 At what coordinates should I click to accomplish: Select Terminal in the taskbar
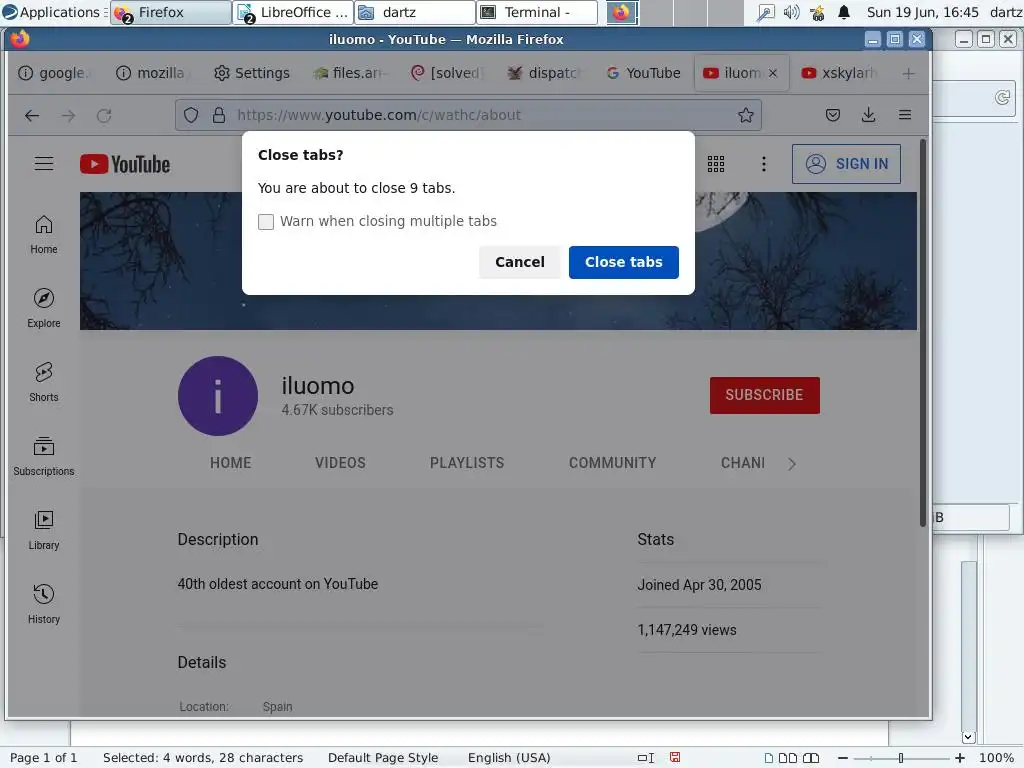click(537, 12)
